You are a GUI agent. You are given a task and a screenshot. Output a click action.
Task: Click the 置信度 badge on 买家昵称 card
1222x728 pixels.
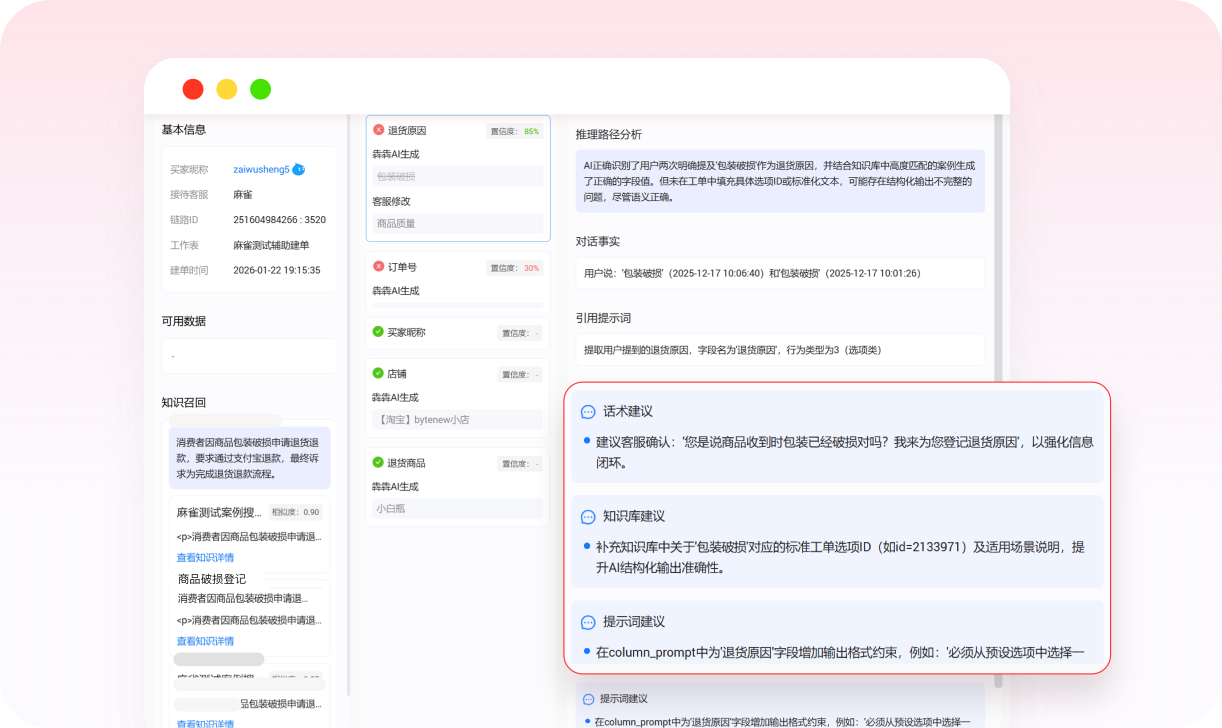coord(520,333)
